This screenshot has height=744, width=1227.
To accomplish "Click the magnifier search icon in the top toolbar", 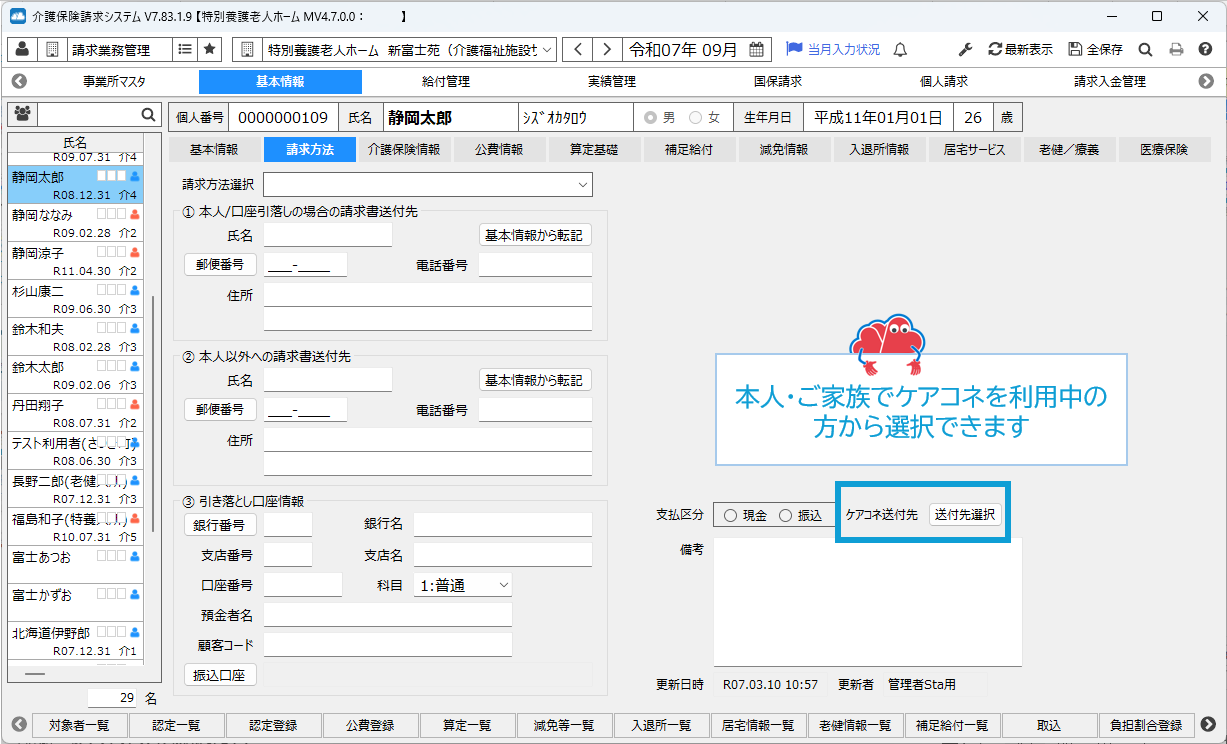I will (x=1146, y=49).
